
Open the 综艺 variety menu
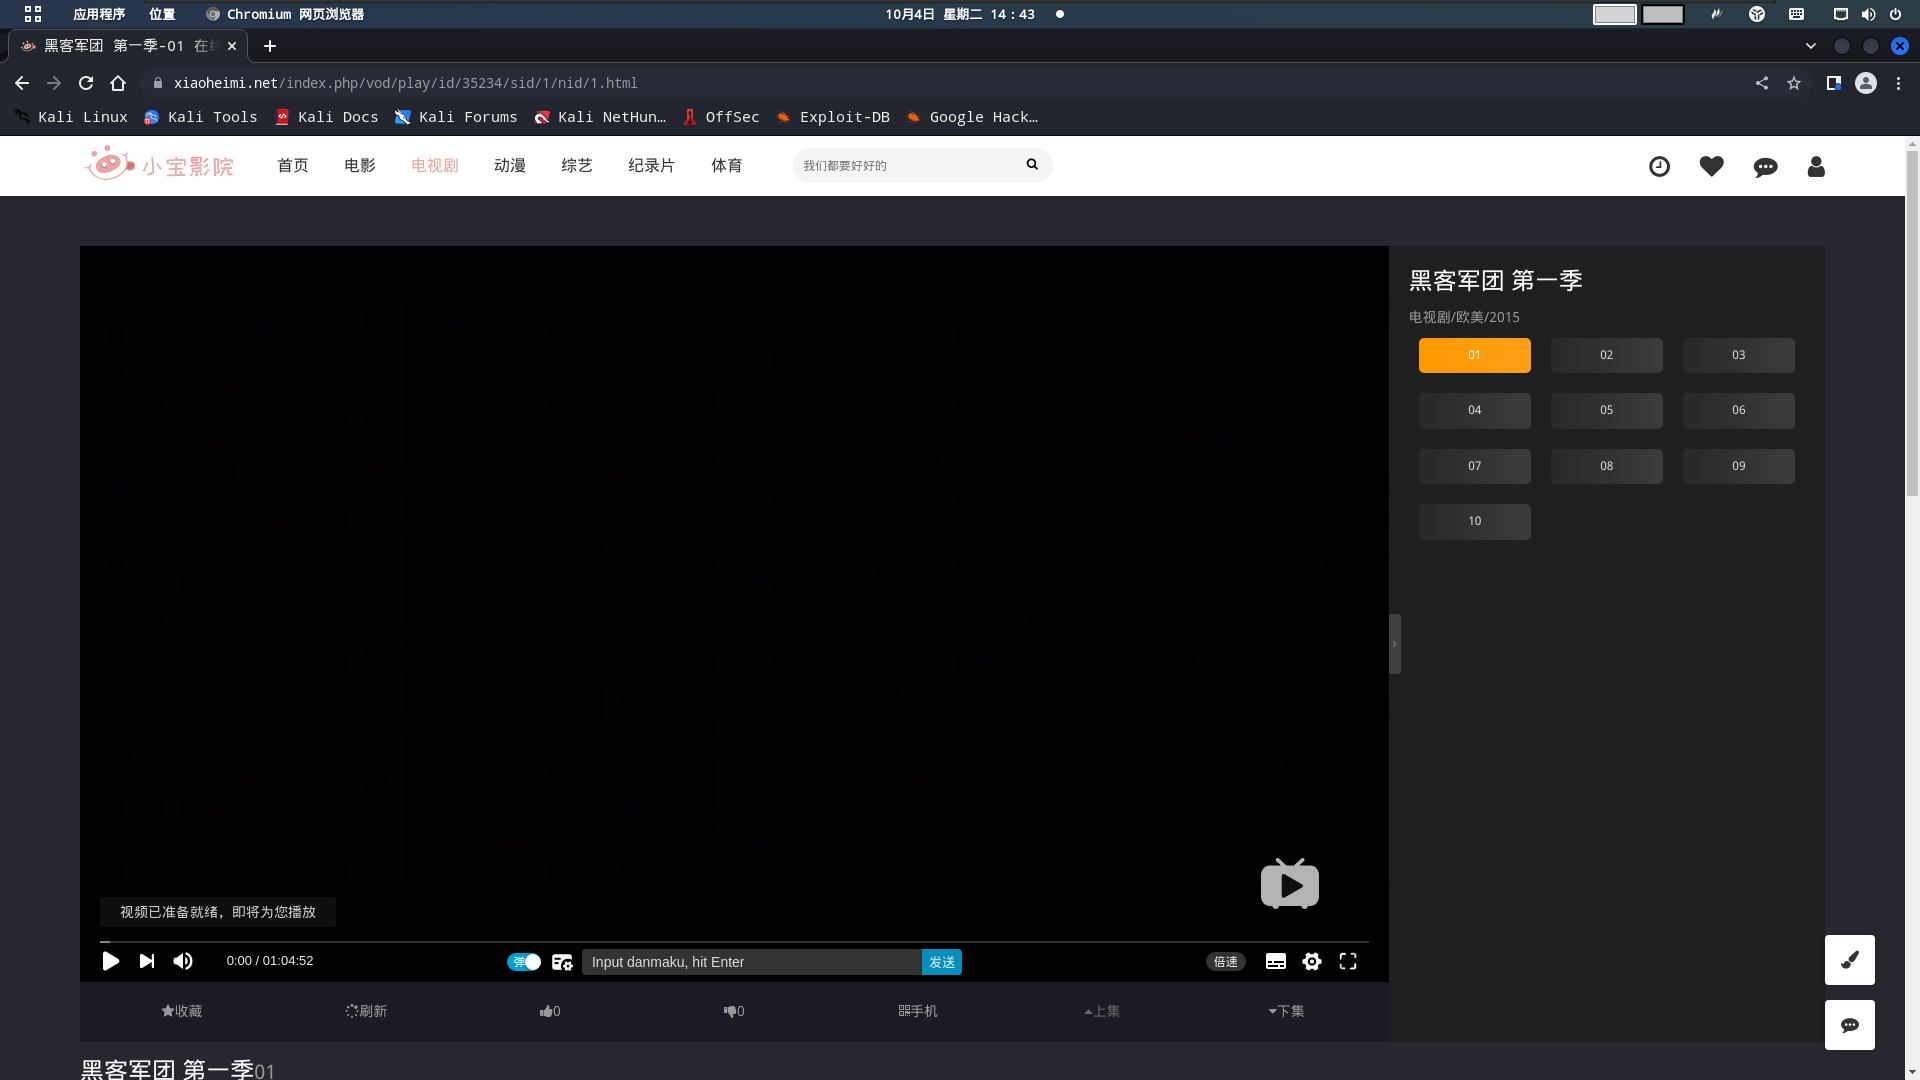[577, 166]
